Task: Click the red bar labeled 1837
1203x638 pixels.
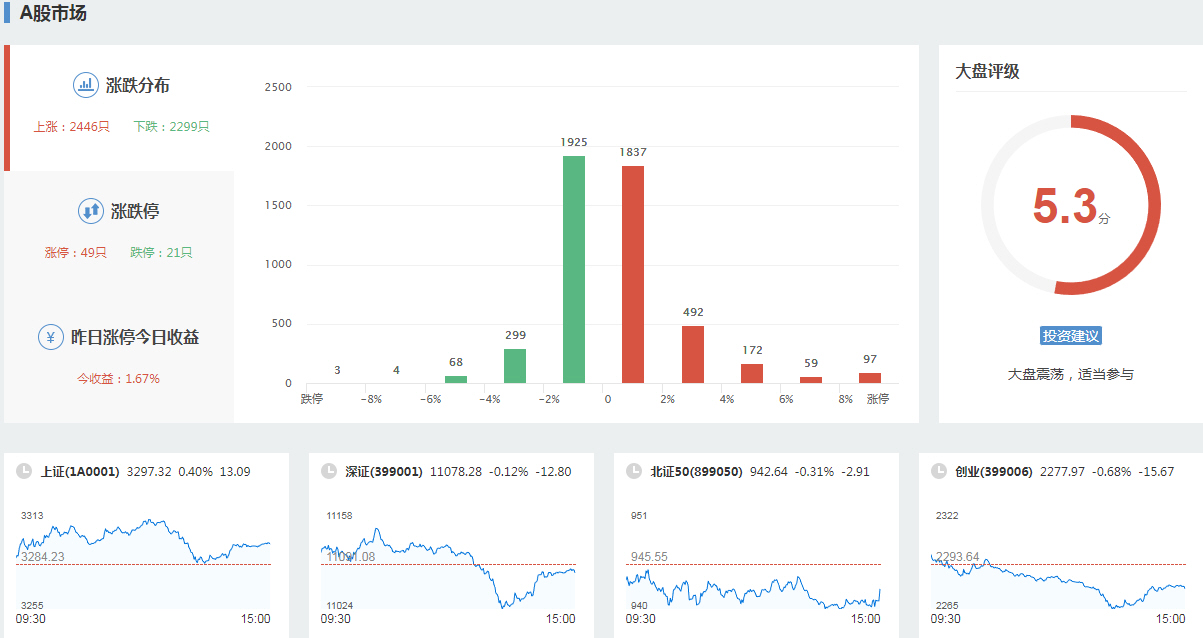Action: click(633, 275)
